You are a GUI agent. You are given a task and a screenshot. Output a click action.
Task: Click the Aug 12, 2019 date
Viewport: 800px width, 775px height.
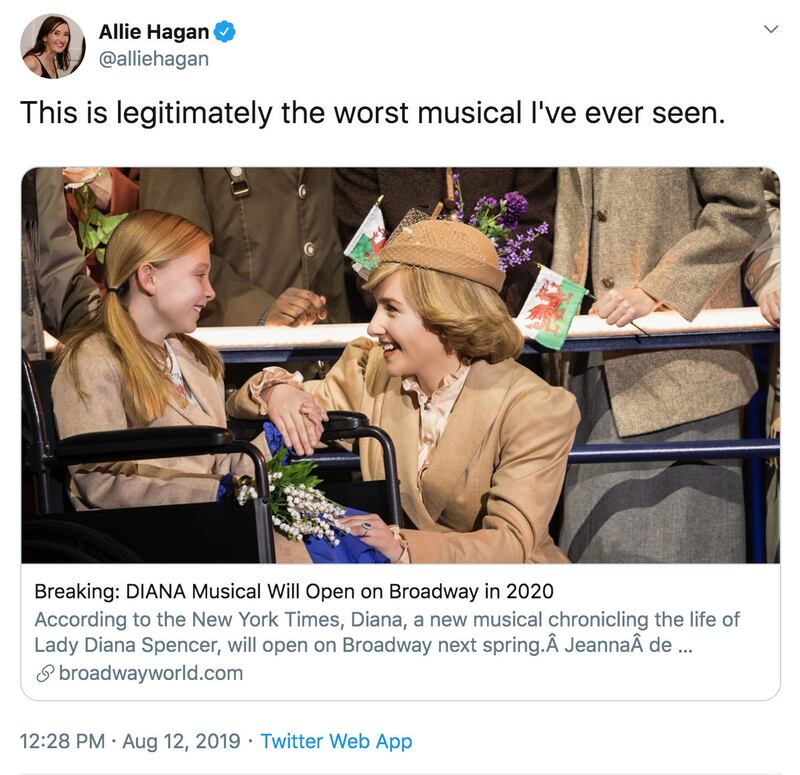pyautogui.click(x=183, y=741)
